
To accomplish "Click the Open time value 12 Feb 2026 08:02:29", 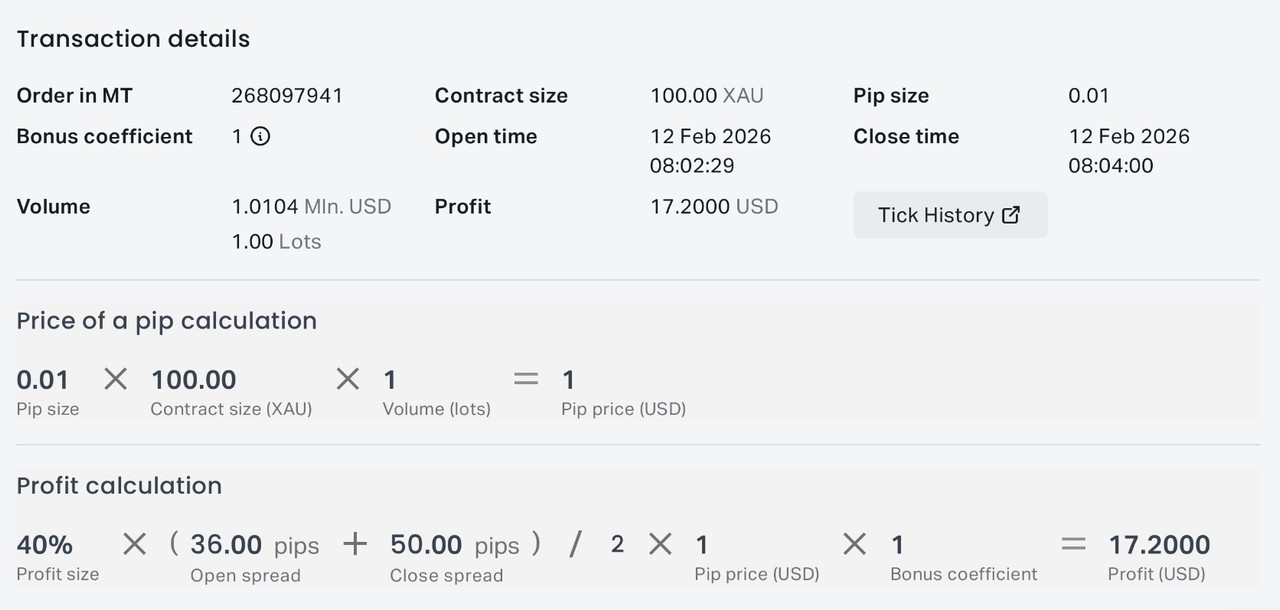I will 710,151.
